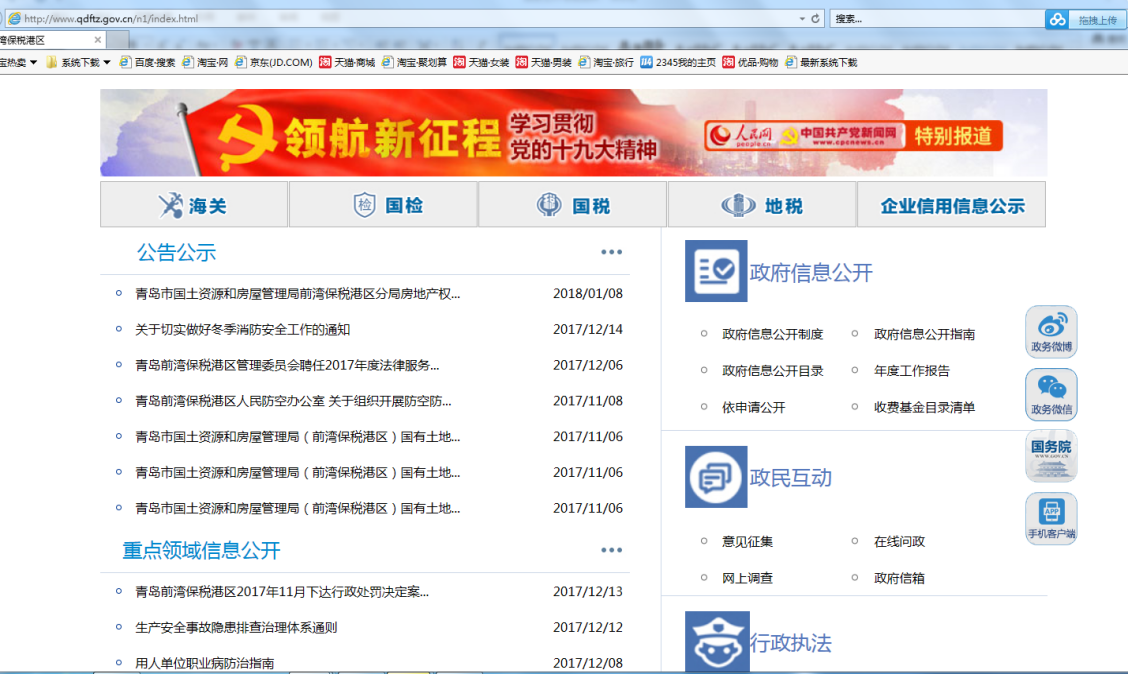The height and width of the screenshot is (674, 1128).
Task: Click the 国务院 State Council icon
Action: pos(1051,456)
